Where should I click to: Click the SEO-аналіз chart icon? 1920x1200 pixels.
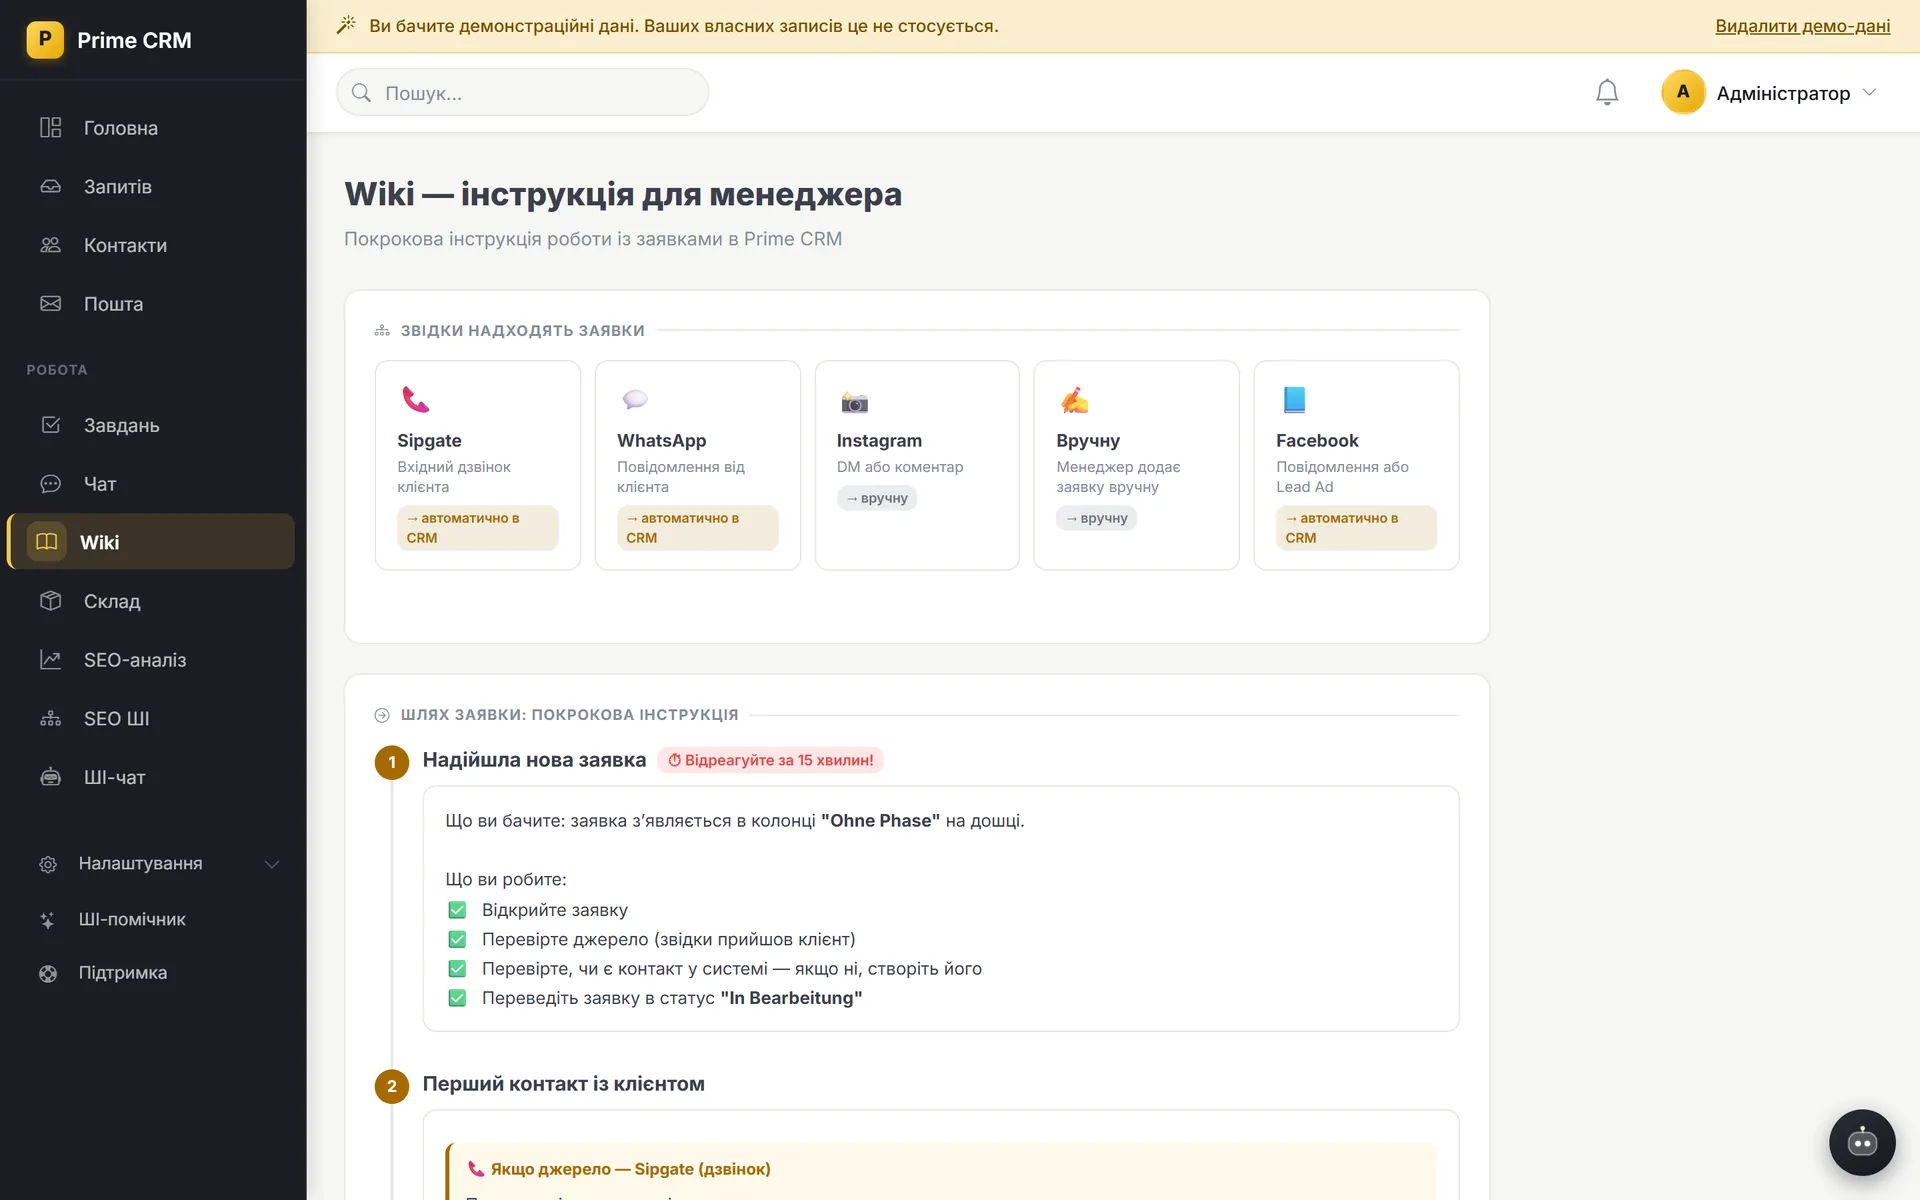50,660
